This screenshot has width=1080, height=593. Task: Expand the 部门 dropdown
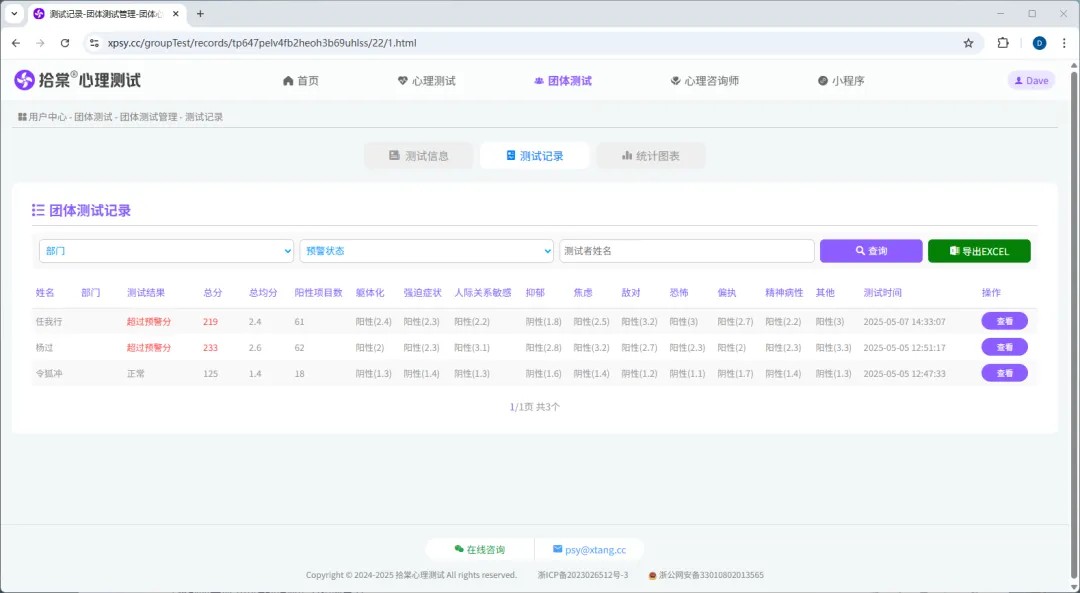(167, 251)
